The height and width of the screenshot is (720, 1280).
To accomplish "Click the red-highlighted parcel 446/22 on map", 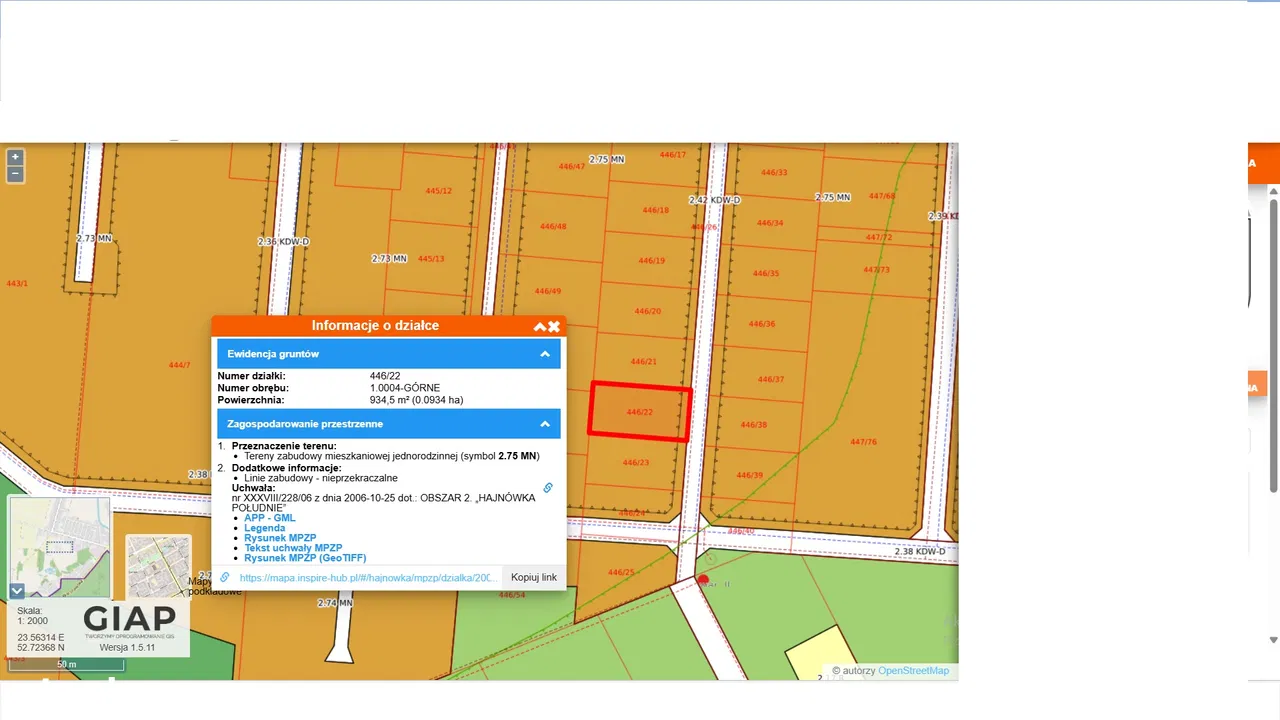I will (640, 411).
